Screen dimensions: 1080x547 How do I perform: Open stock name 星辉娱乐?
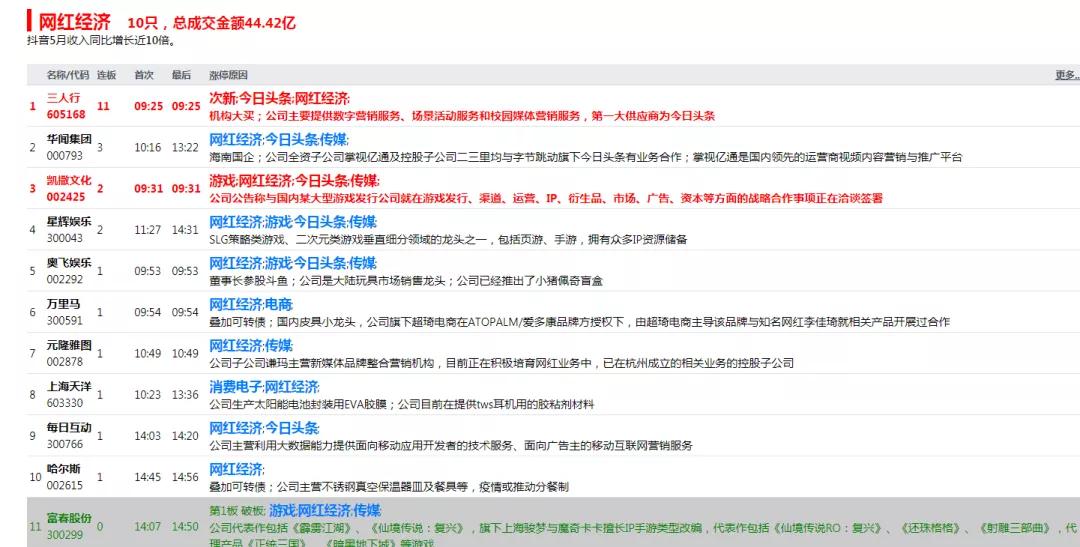click(69, 222)
